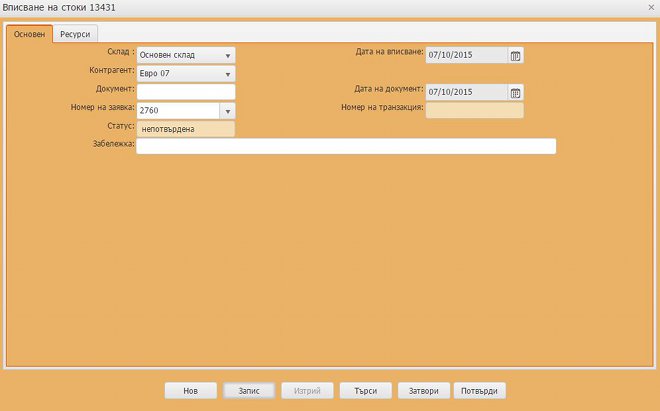The width and height of the screenshot is (660, 411).
Task: Open calendar picker for Дата на вписване
Action: coord(515,56)
